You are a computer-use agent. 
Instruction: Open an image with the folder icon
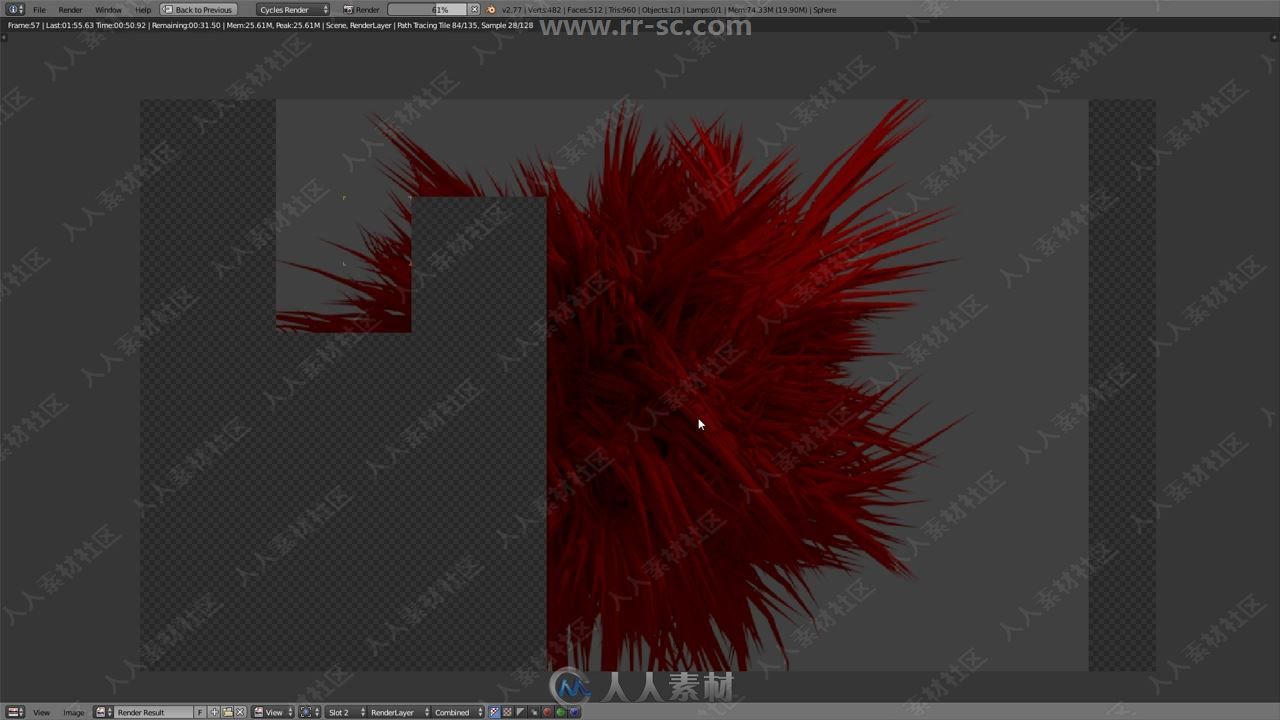click(227, 712)
